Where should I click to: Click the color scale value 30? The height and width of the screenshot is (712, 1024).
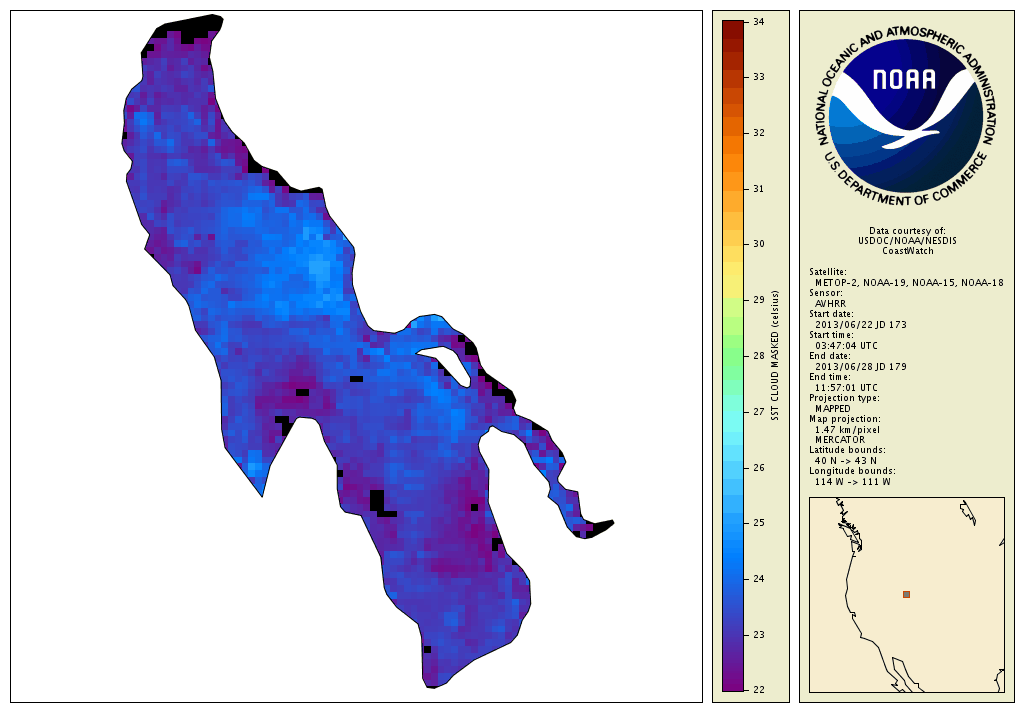(x=759, y=244)
